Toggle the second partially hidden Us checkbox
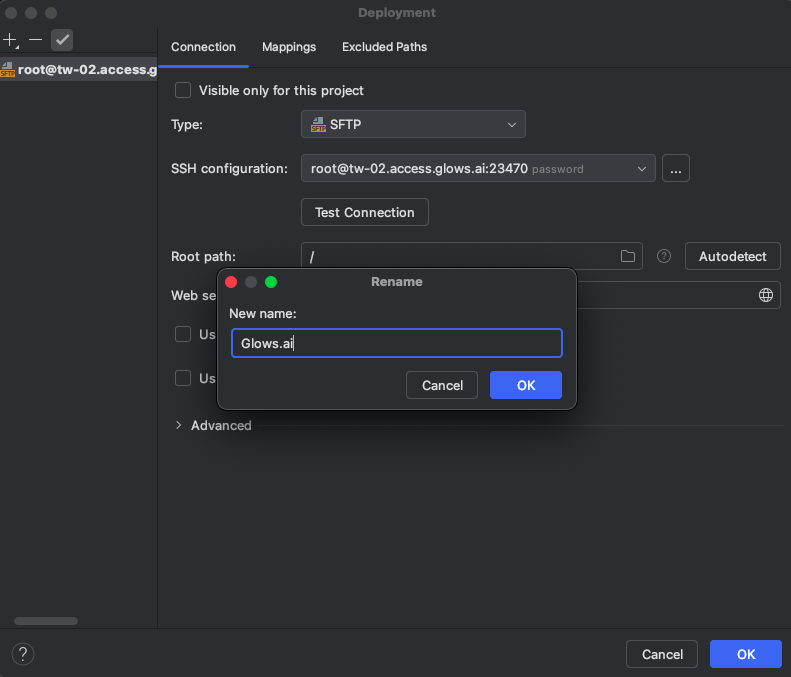The image size is (791, 677). [183, 378]
